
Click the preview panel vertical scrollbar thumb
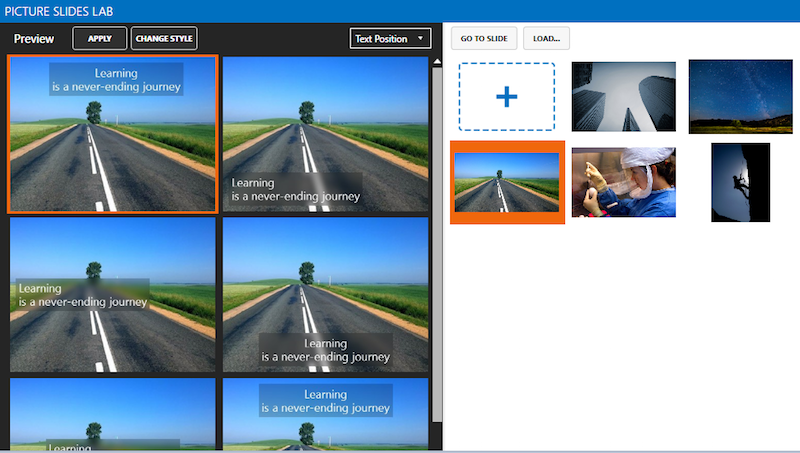pyautogui.click(x=436, y=240)
